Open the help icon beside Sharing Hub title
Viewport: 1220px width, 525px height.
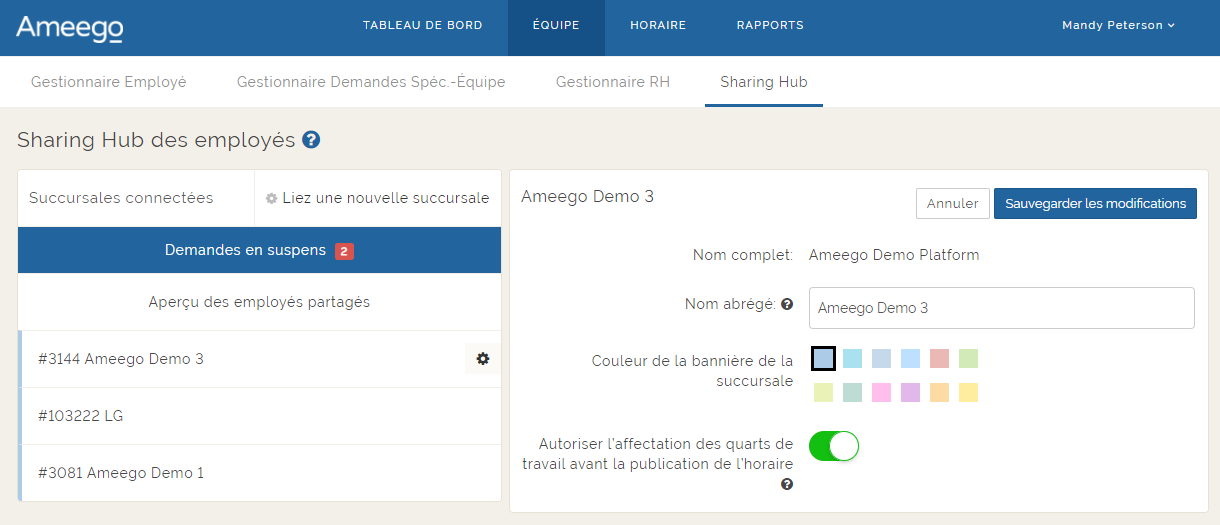[311, 140]
